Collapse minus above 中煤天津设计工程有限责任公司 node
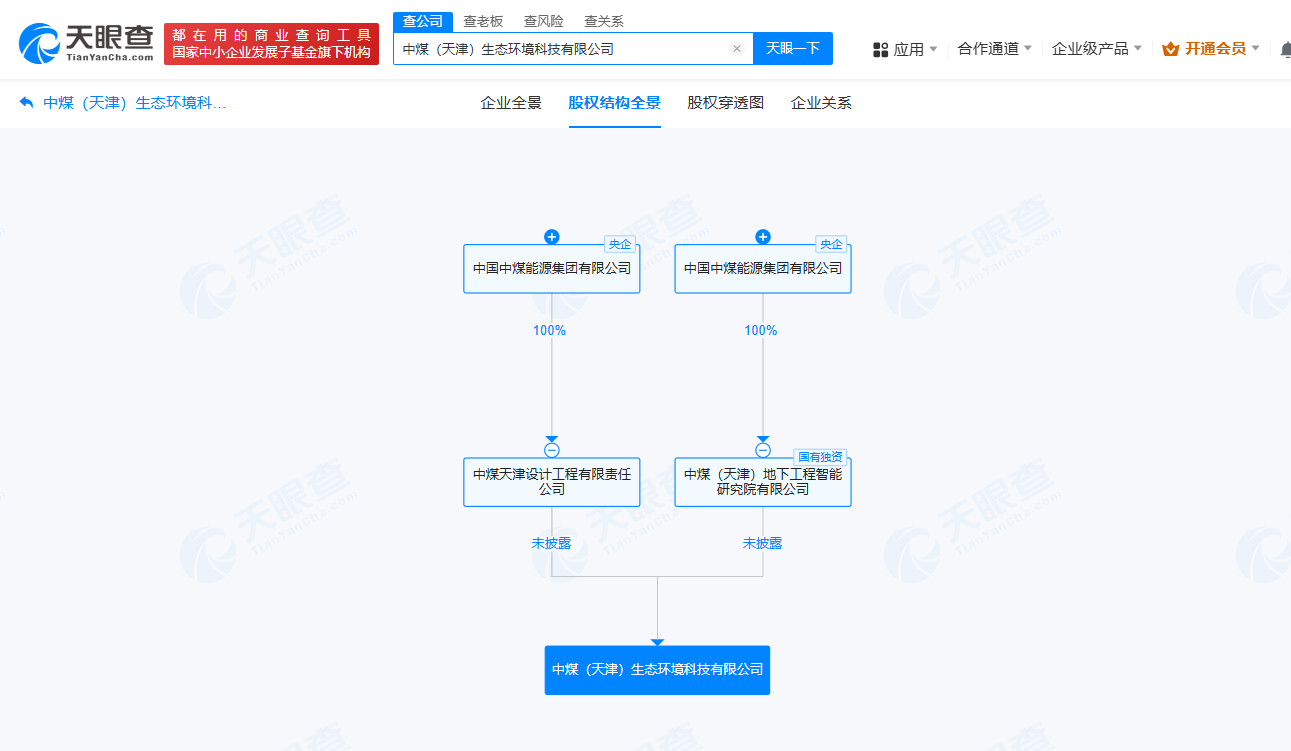The image size is (1291, 751). (551, 450)
